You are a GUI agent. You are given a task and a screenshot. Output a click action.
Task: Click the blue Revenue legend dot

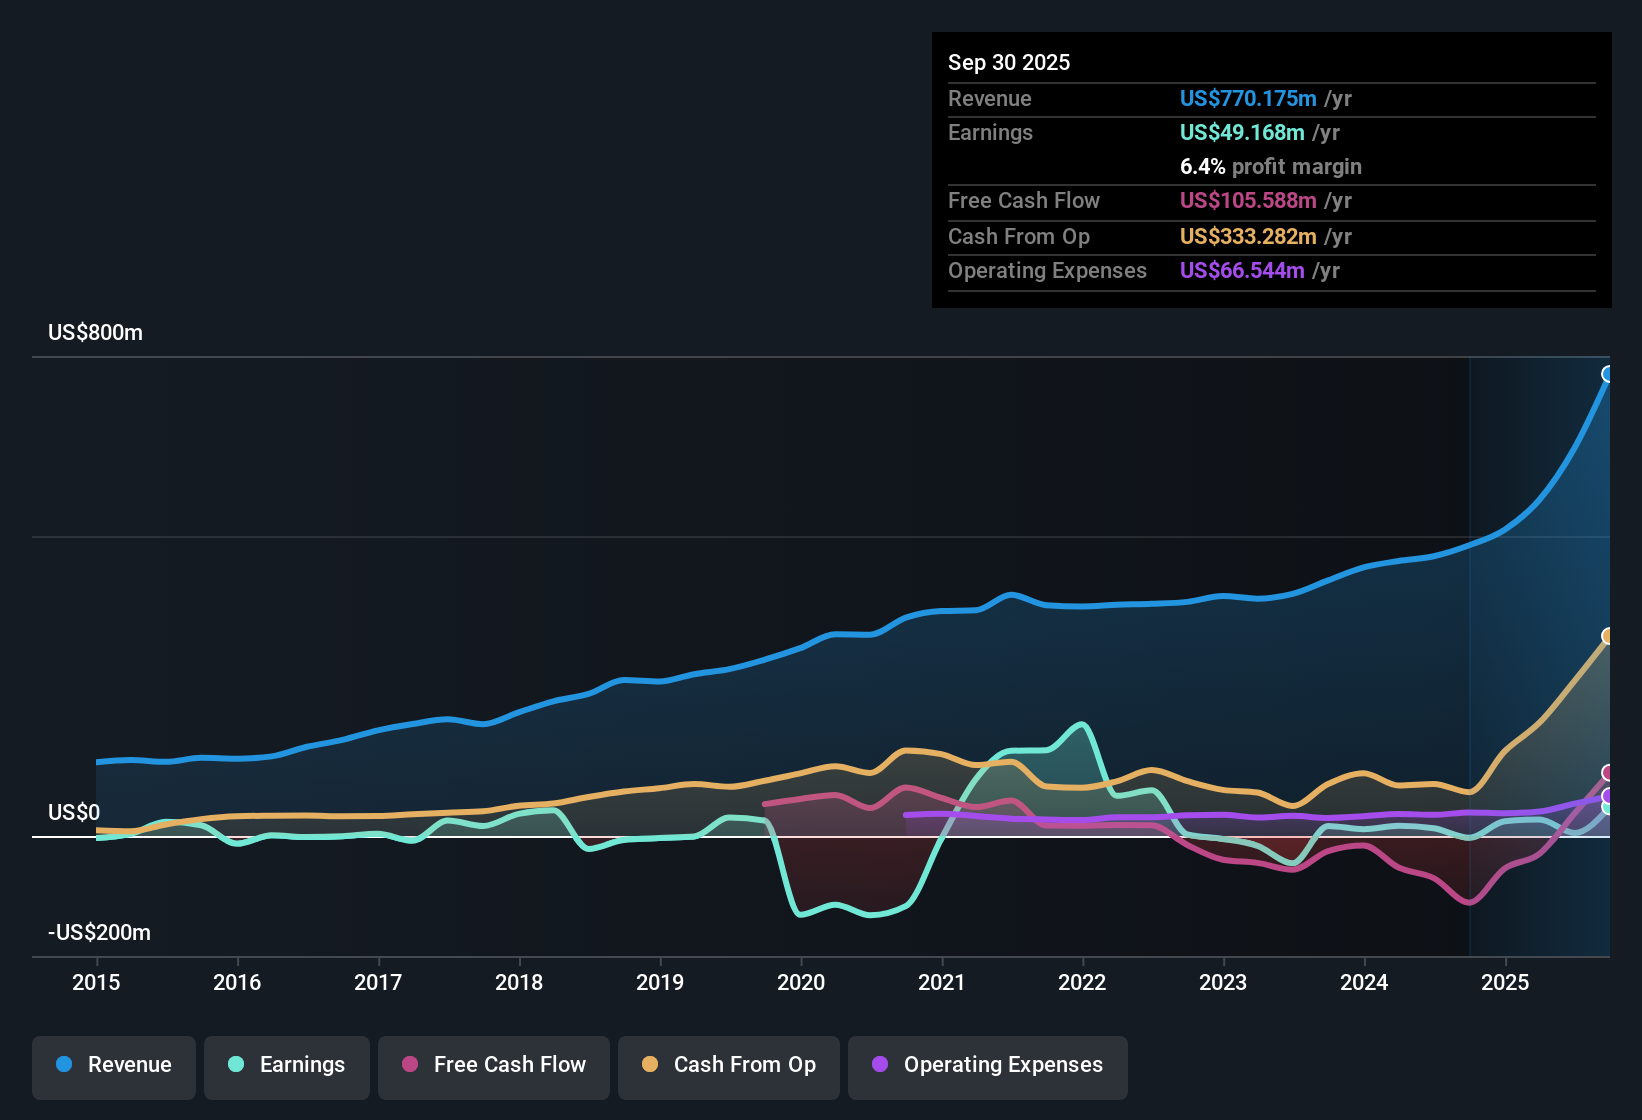(63, 1065)
